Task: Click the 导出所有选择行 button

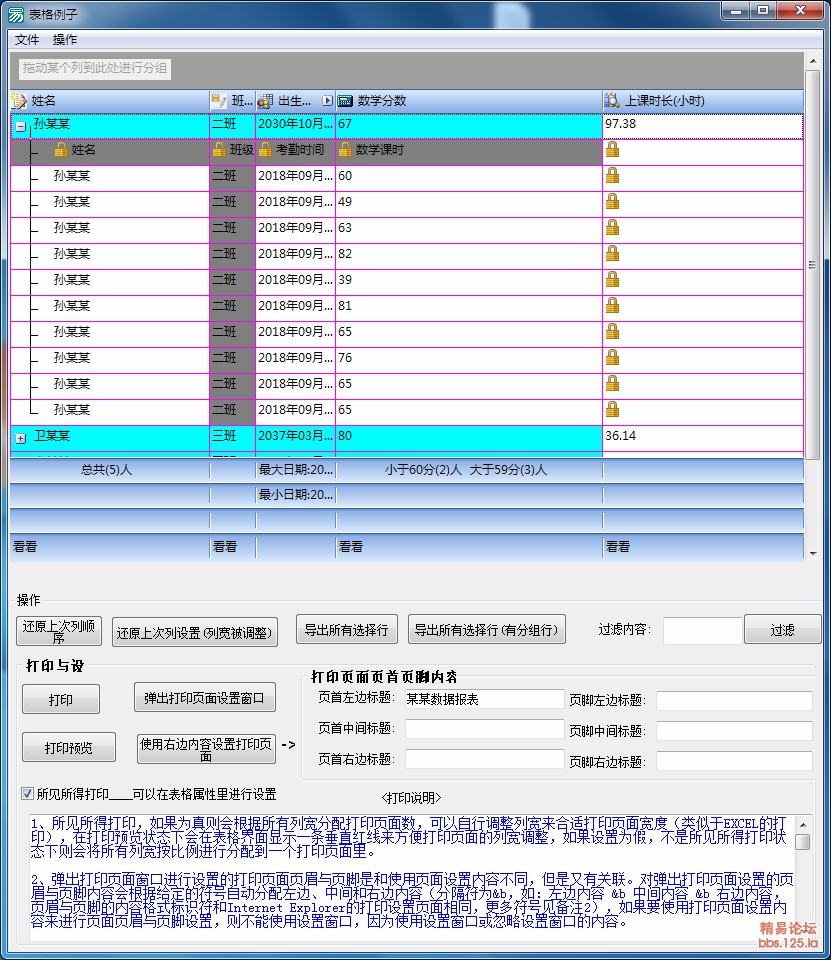Action: [346, 630]
